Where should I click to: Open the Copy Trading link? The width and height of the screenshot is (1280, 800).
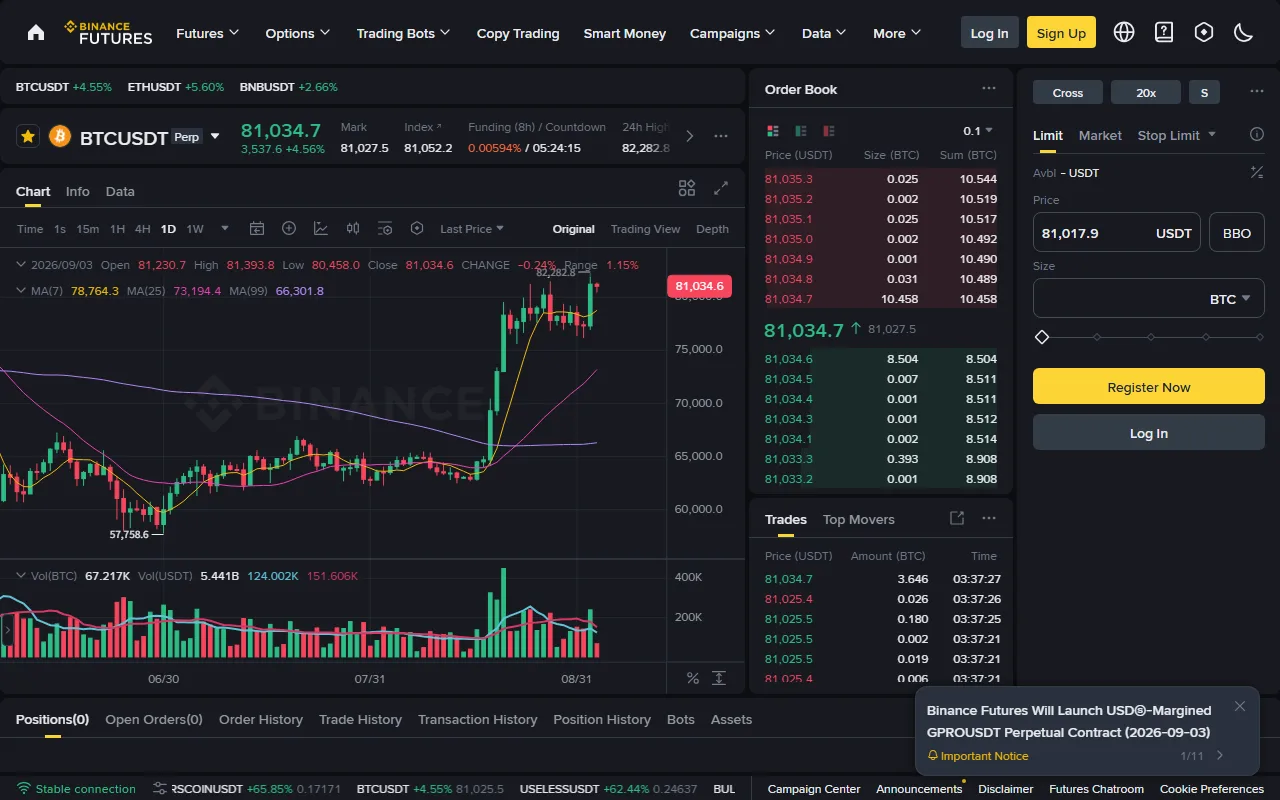pos(518,33)
